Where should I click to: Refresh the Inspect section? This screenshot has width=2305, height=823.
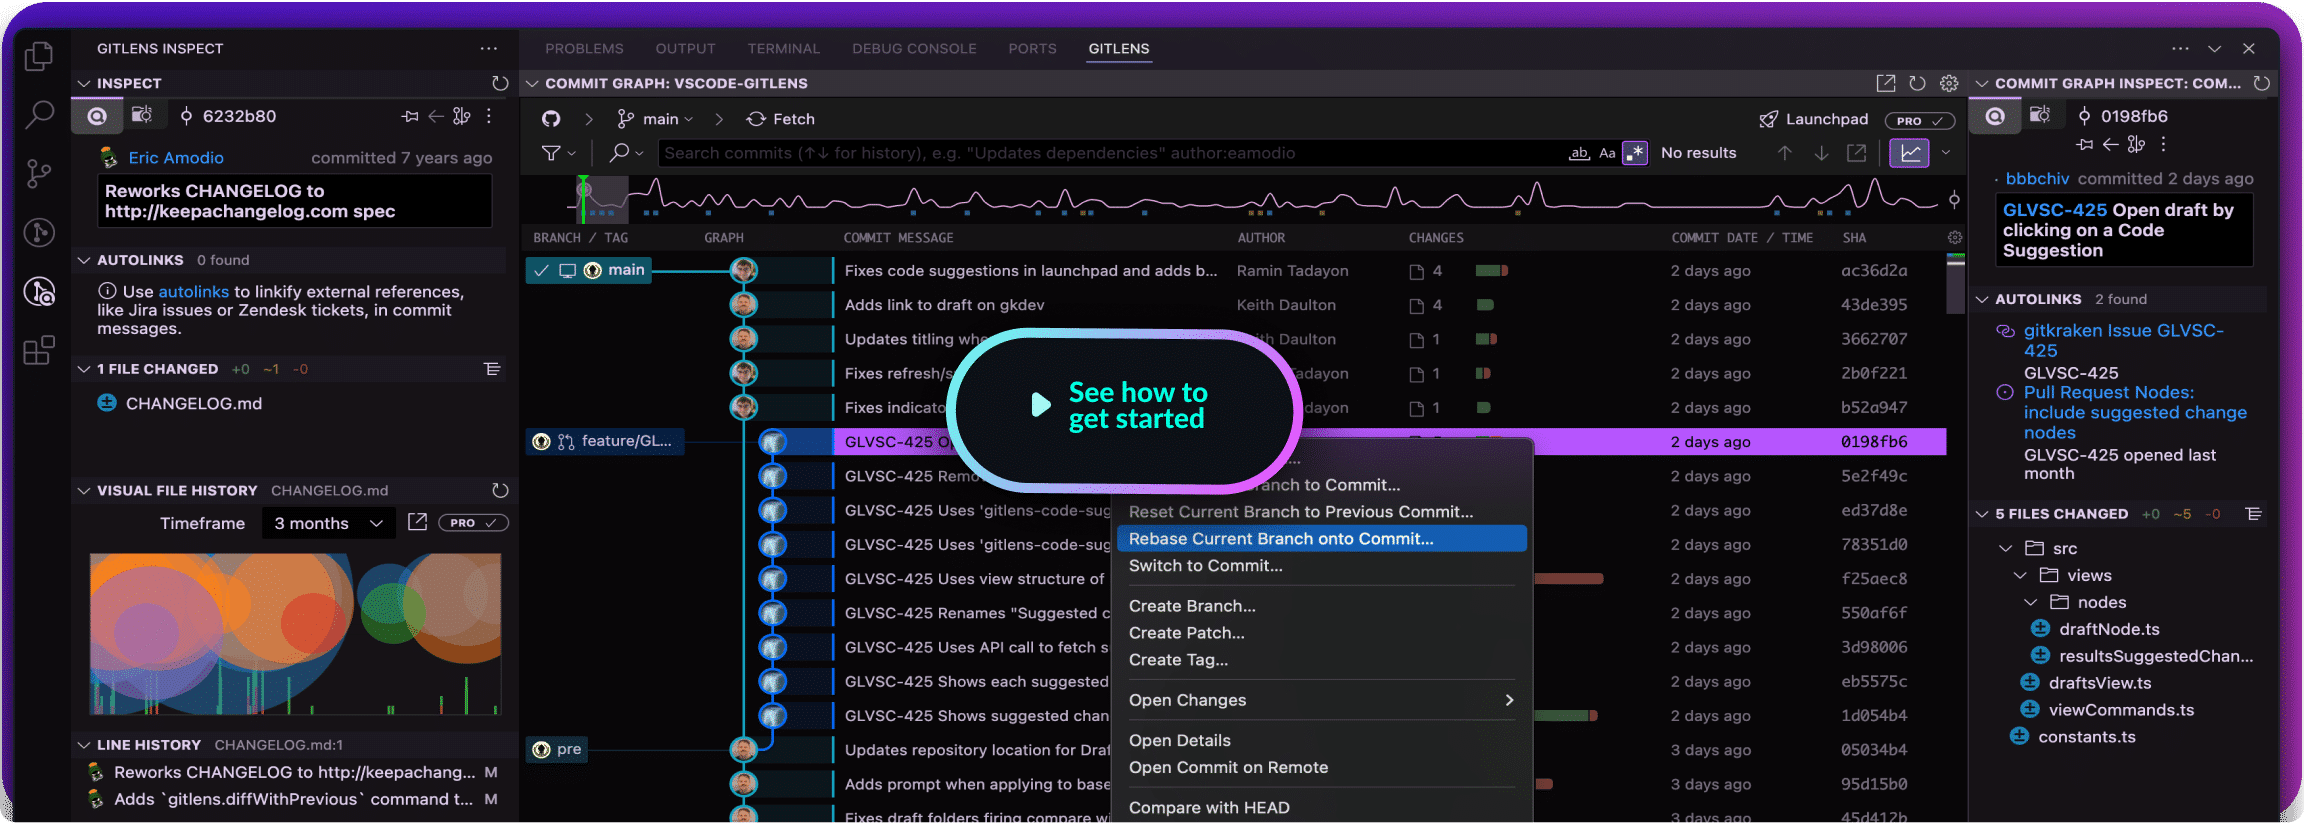pyautogui.click(x=500, y=83)
